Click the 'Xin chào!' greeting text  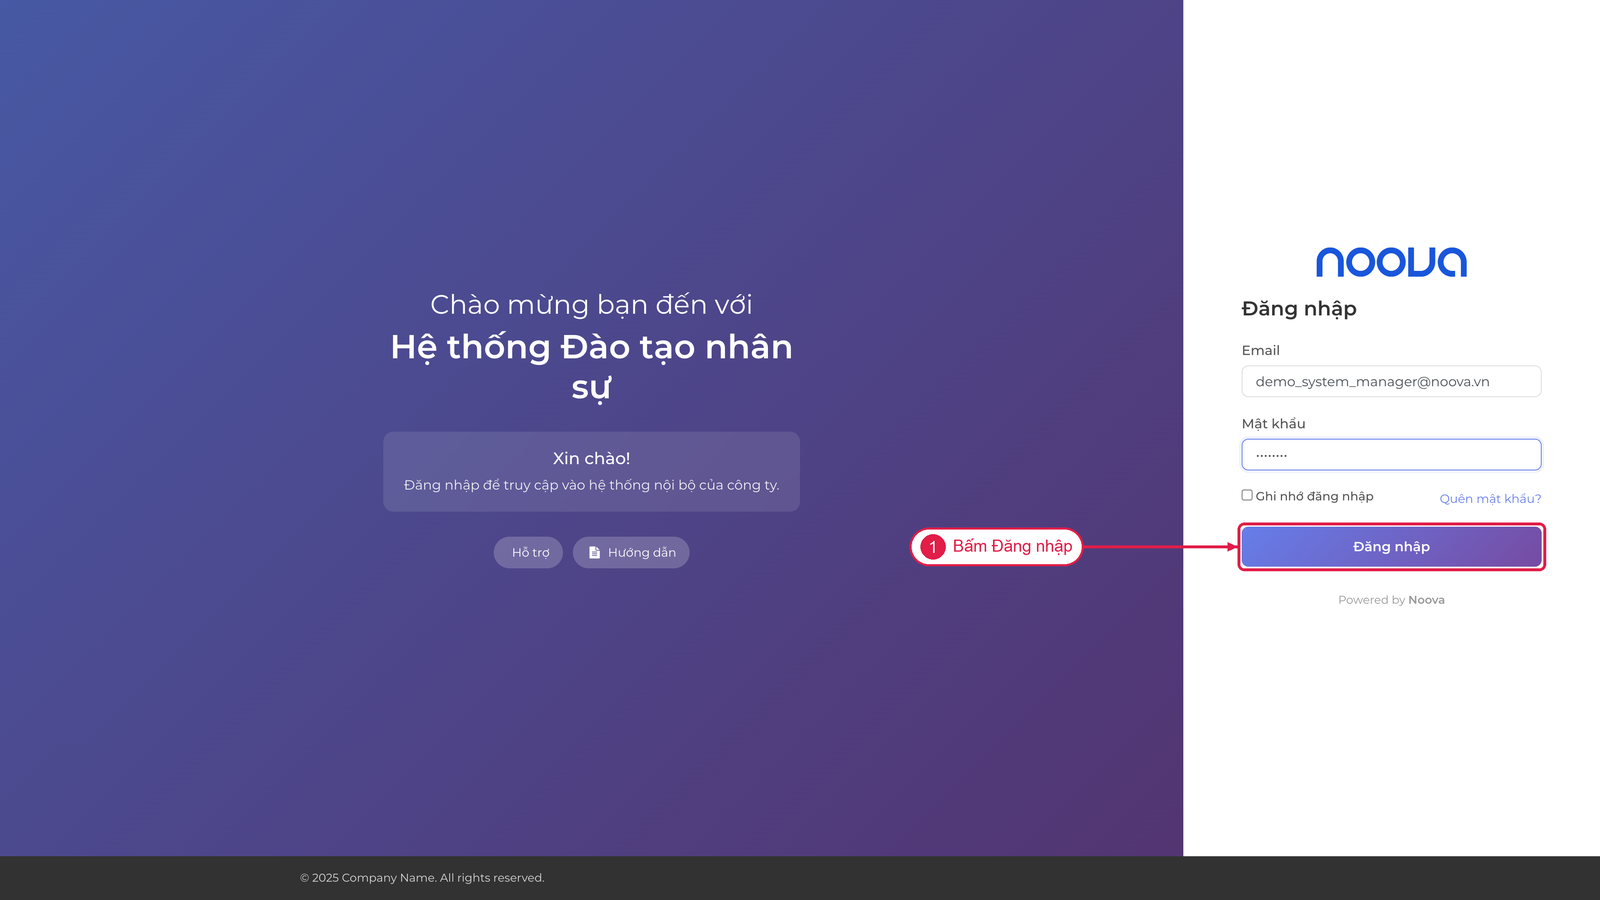point(591,458)
